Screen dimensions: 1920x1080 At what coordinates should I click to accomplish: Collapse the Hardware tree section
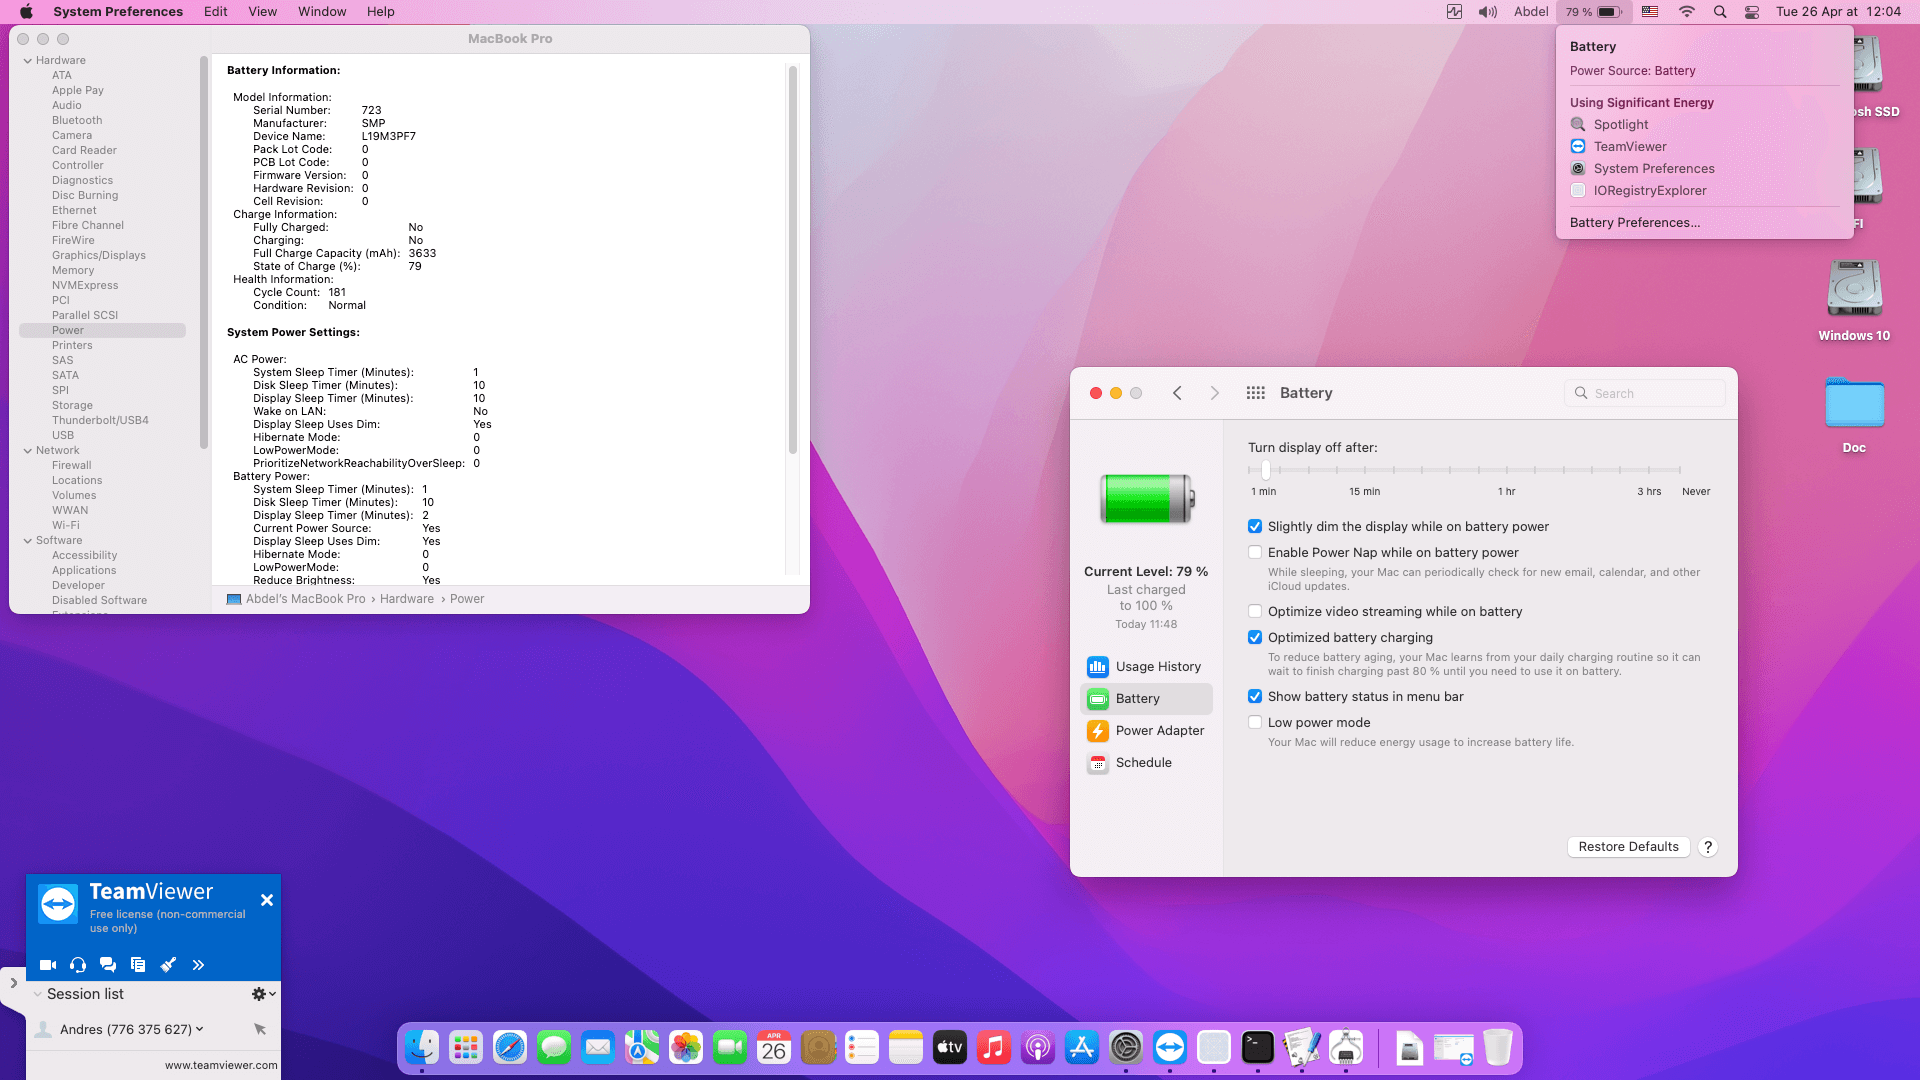pos(28,61)
